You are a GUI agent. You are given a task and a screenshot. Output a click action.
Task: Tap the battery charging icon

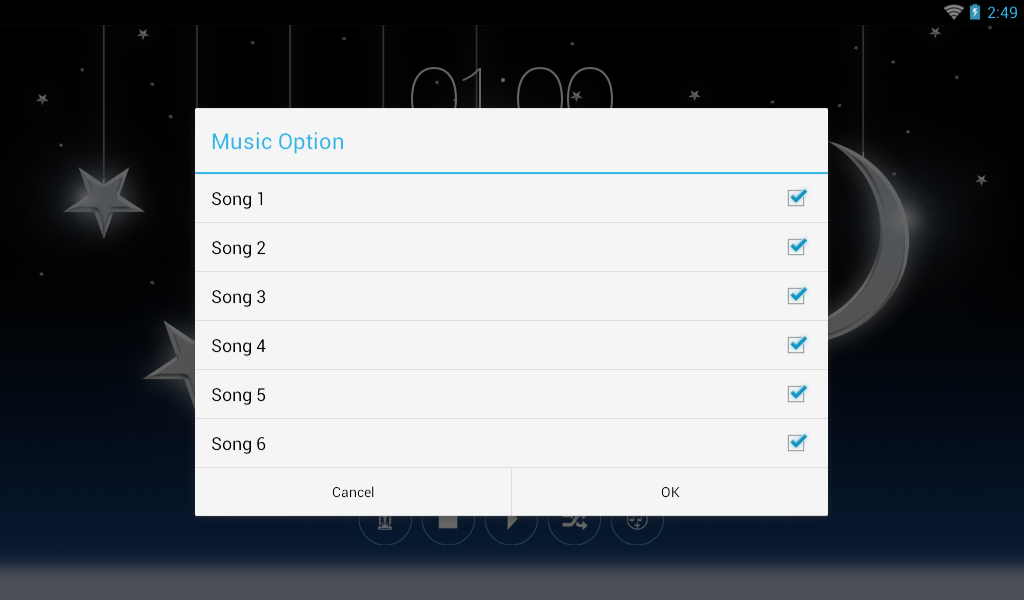[x=974, y=12]
